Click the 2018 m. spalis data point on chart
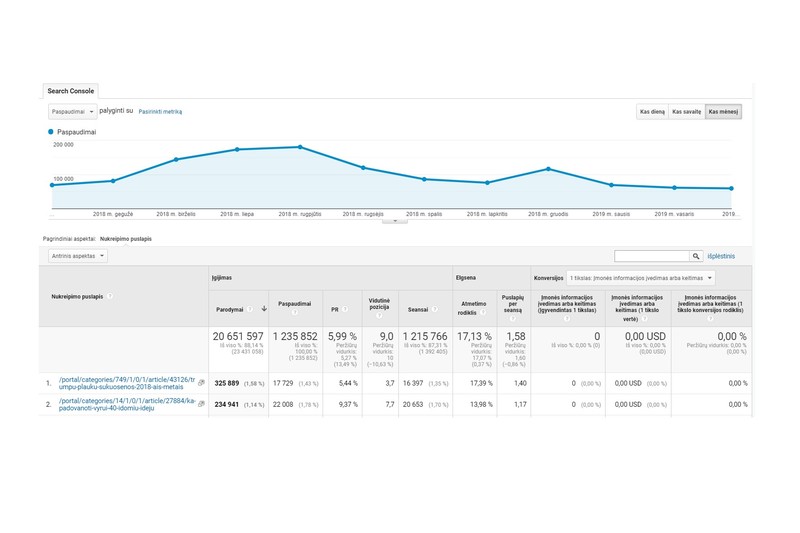This screenshot has height=533, width=800. click(424, 179)
